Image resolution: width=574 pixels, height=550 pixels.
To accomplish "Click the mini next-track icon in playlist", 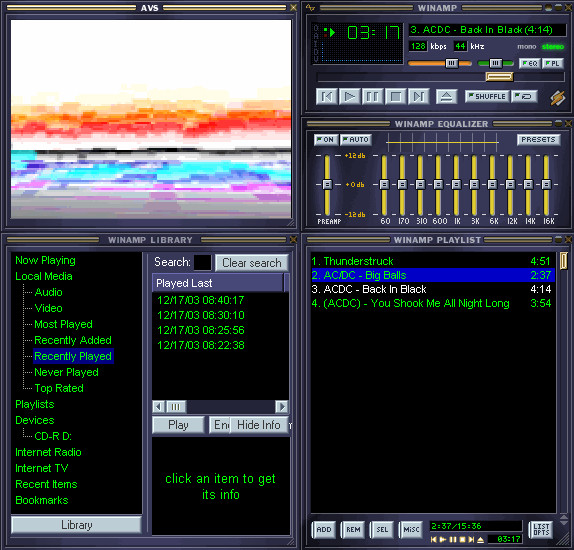I will 471,540.
